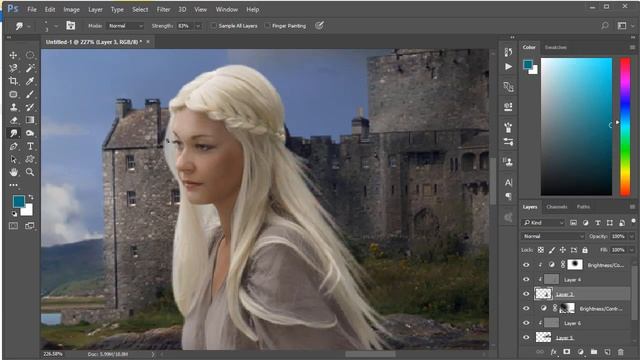The image size is (640, 360).
Task: Hide the top Brightness/Contrast layer
Action: (x=526, y=265)
